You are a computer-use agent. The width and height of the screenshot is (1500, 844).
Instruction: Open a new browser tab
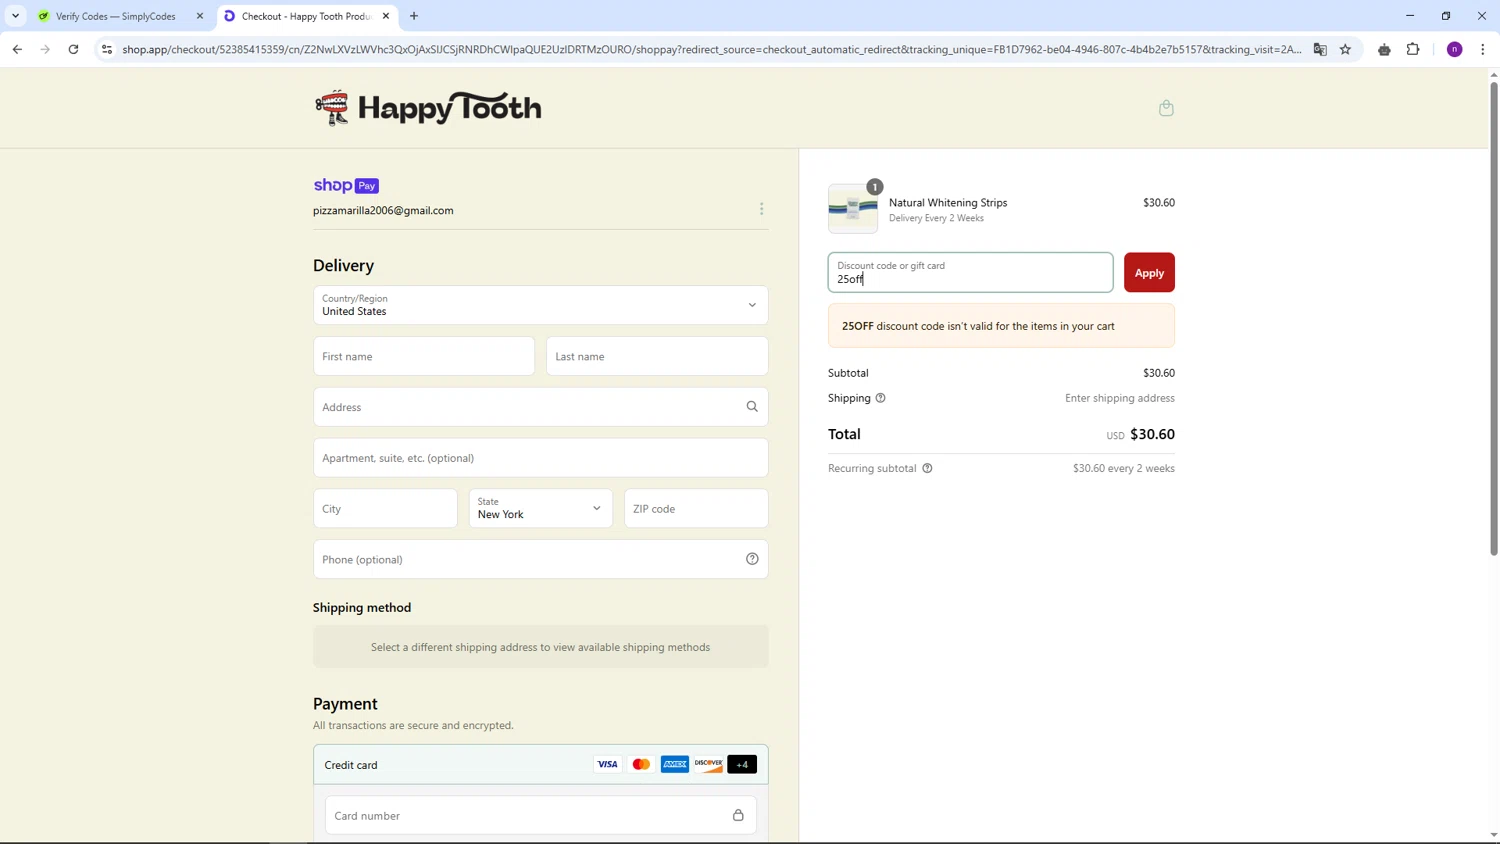tap(414, 16)
